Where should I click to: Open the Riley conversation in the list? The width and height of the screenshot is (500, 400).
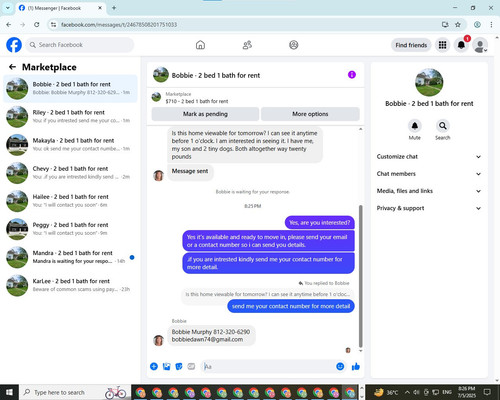pos(70,116)
